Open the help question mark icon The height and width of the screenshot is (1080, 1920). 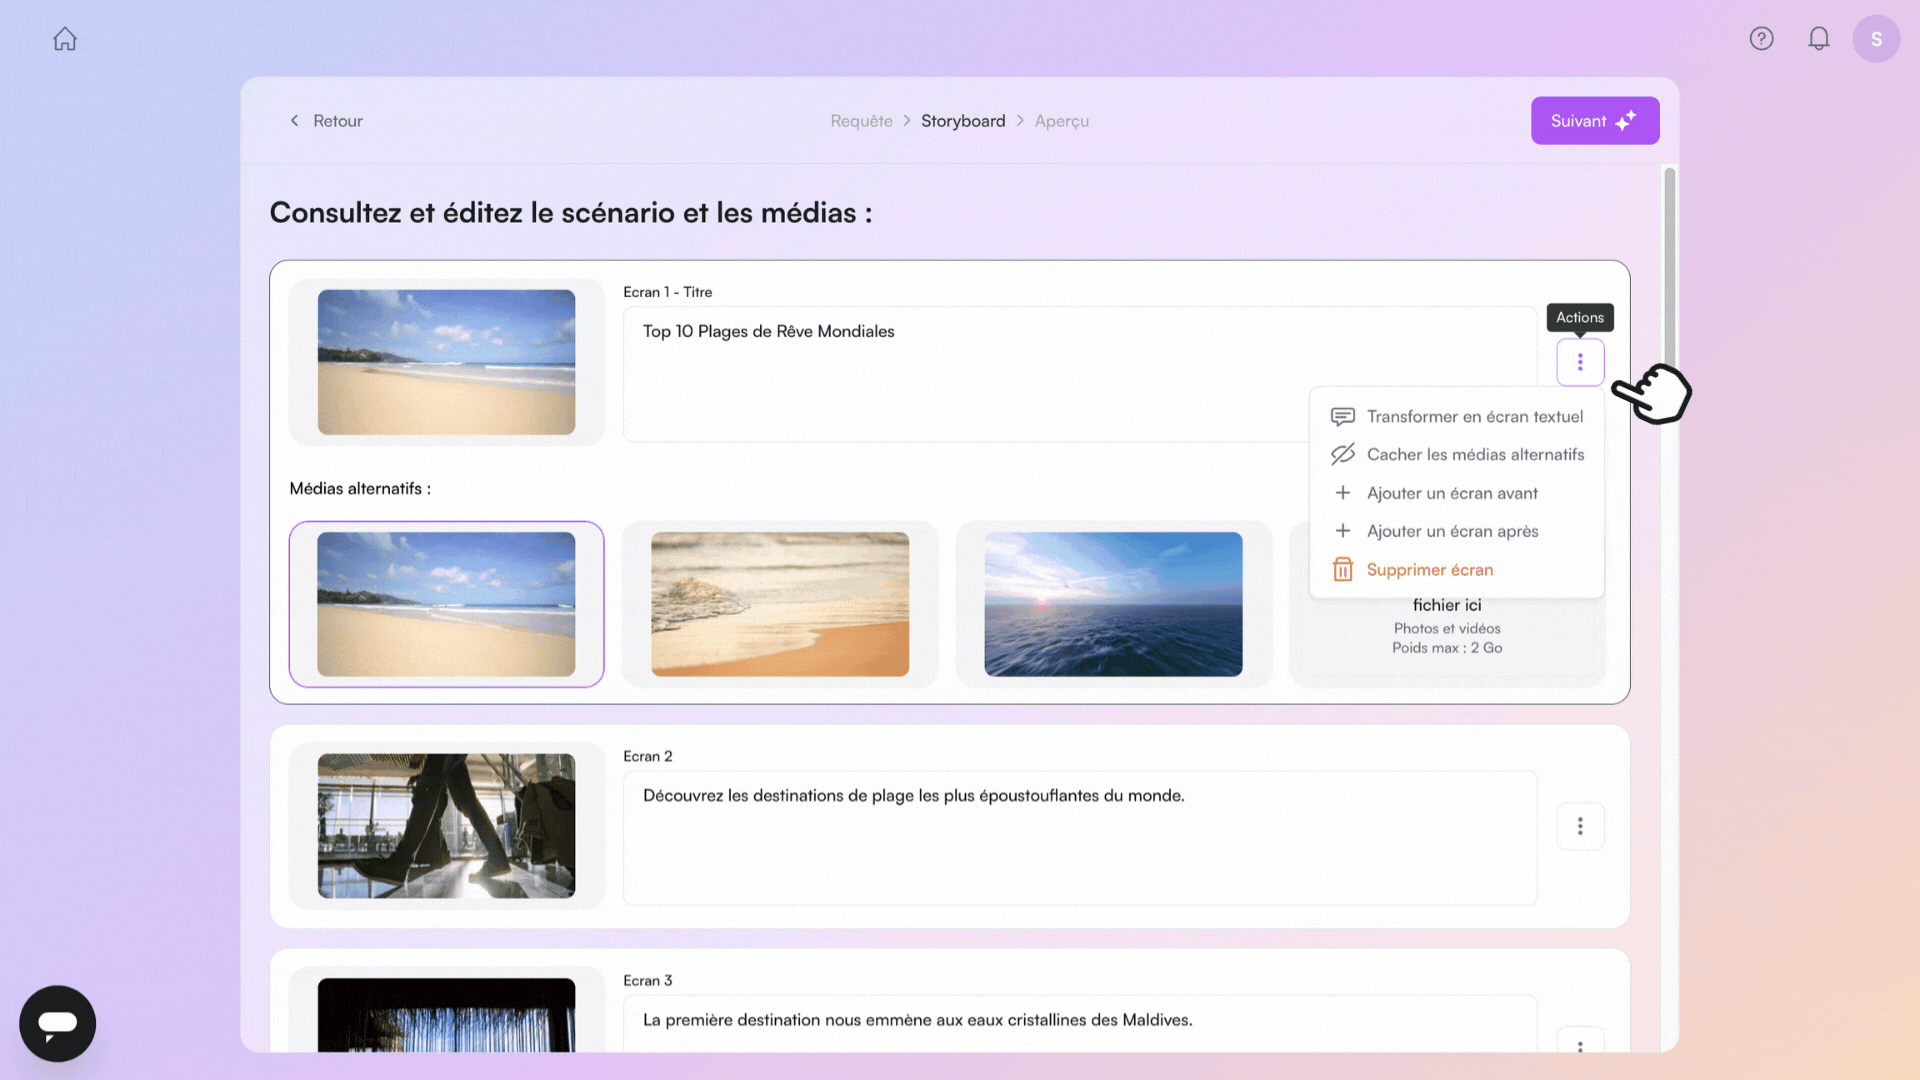pos(1761,39)
